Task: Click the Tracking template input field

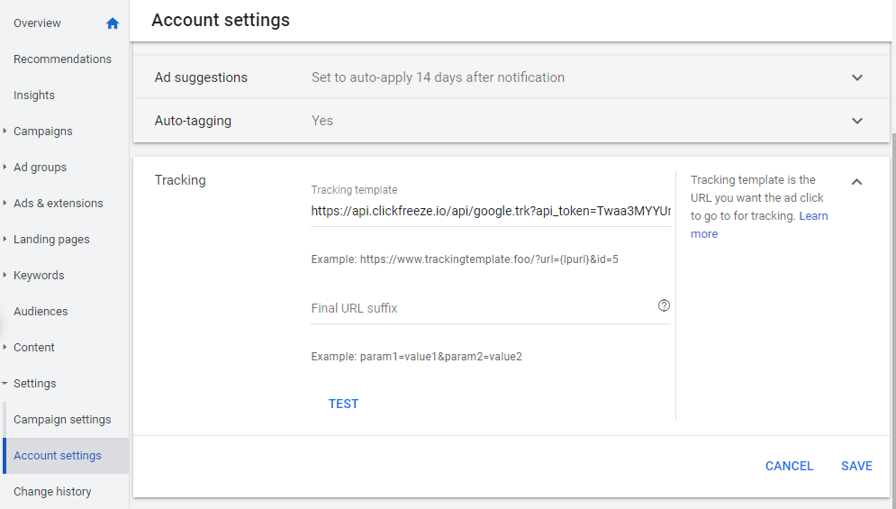Action: (491, 211)
